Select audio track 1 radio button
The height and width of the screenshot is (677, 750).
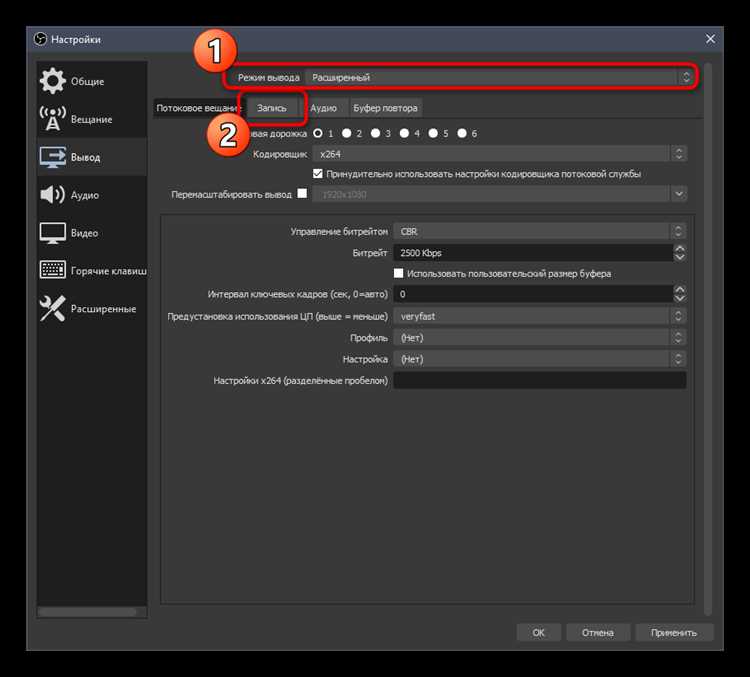pyautogui.click(x=318, y=133)
